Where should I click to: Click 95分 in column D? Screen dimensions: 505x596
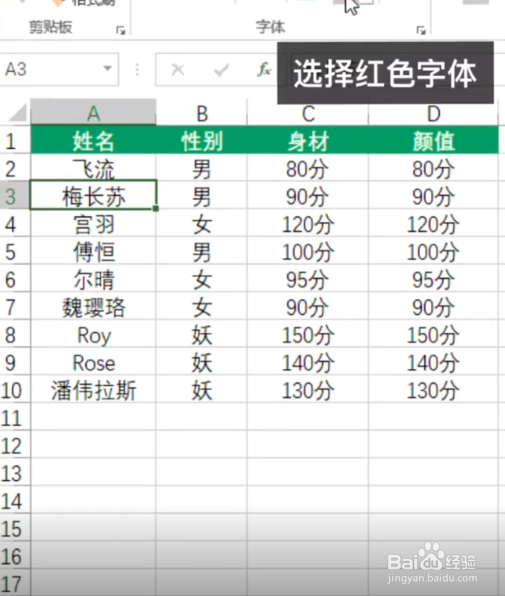tap(433, 279)
